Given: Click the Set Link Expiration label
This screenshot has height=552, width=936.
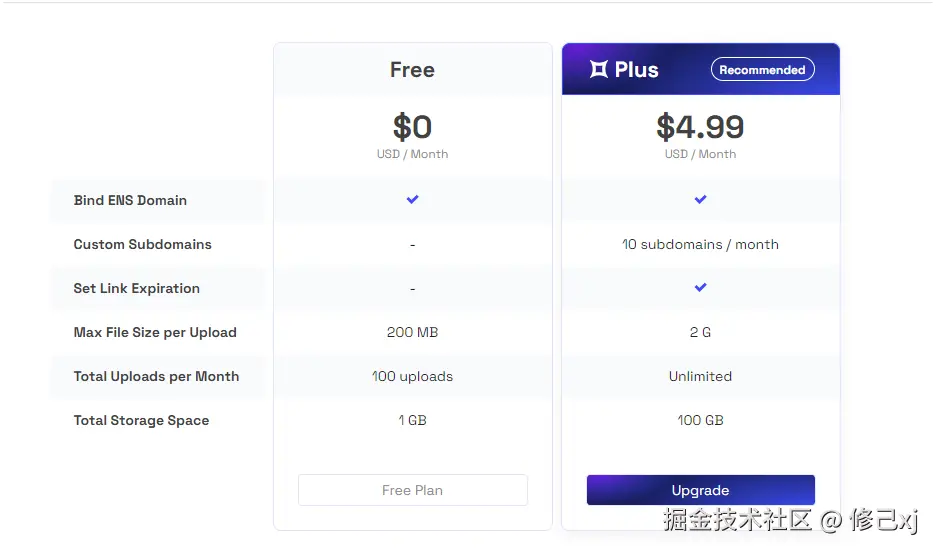Looking at the screenshot, I should pos(136,288).
